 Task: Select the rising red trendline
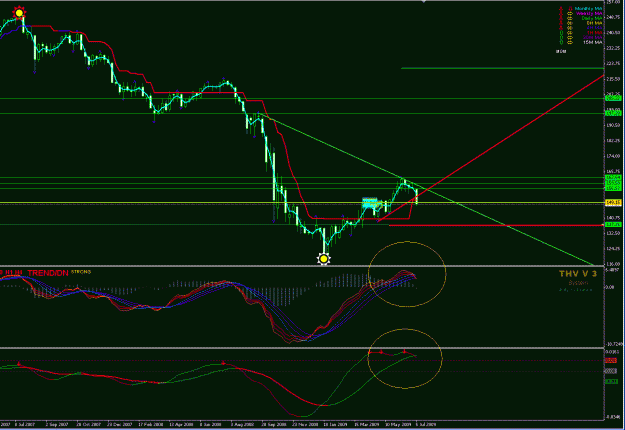click(490, 147)
